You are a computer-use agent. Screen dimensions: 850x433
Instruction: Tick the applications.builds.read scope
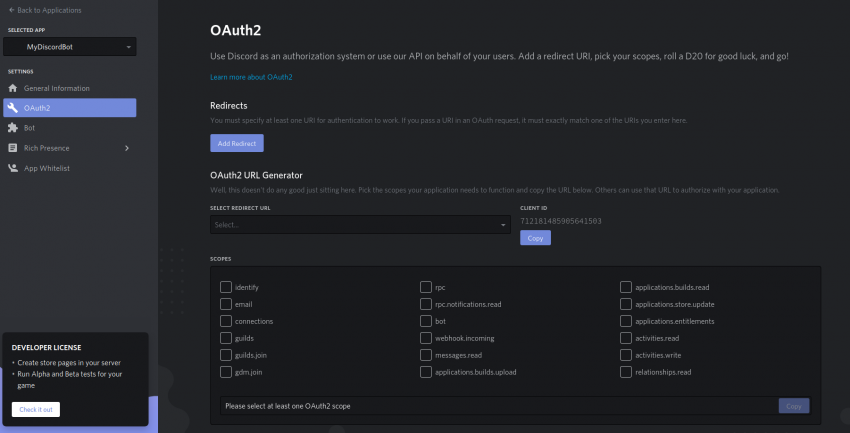pyautogui.click(x=626, y=287)
